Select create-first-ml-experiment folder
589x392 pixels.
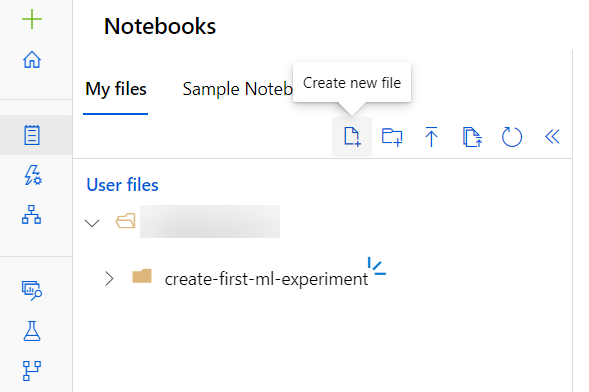[x=266, y=279]
